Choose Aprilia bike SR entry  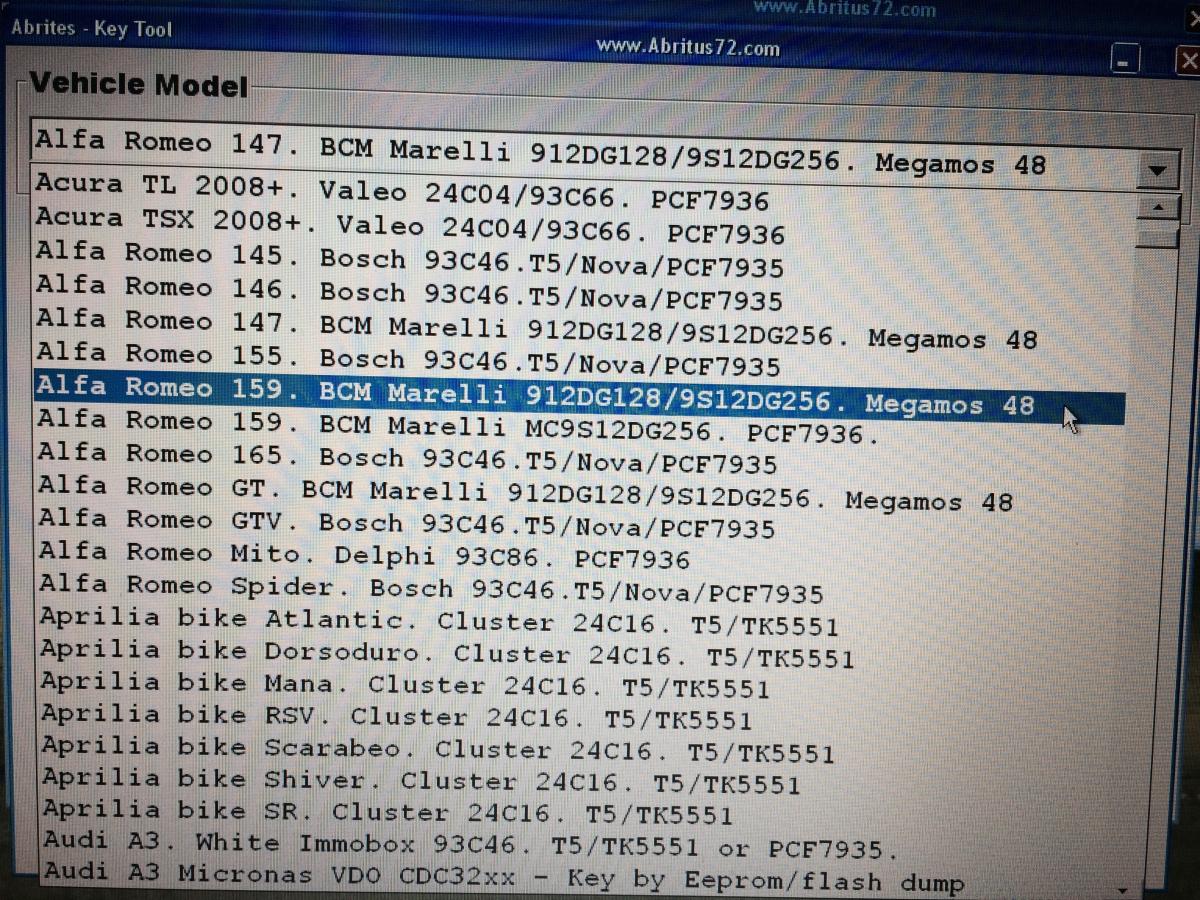(x=388, y=813)
